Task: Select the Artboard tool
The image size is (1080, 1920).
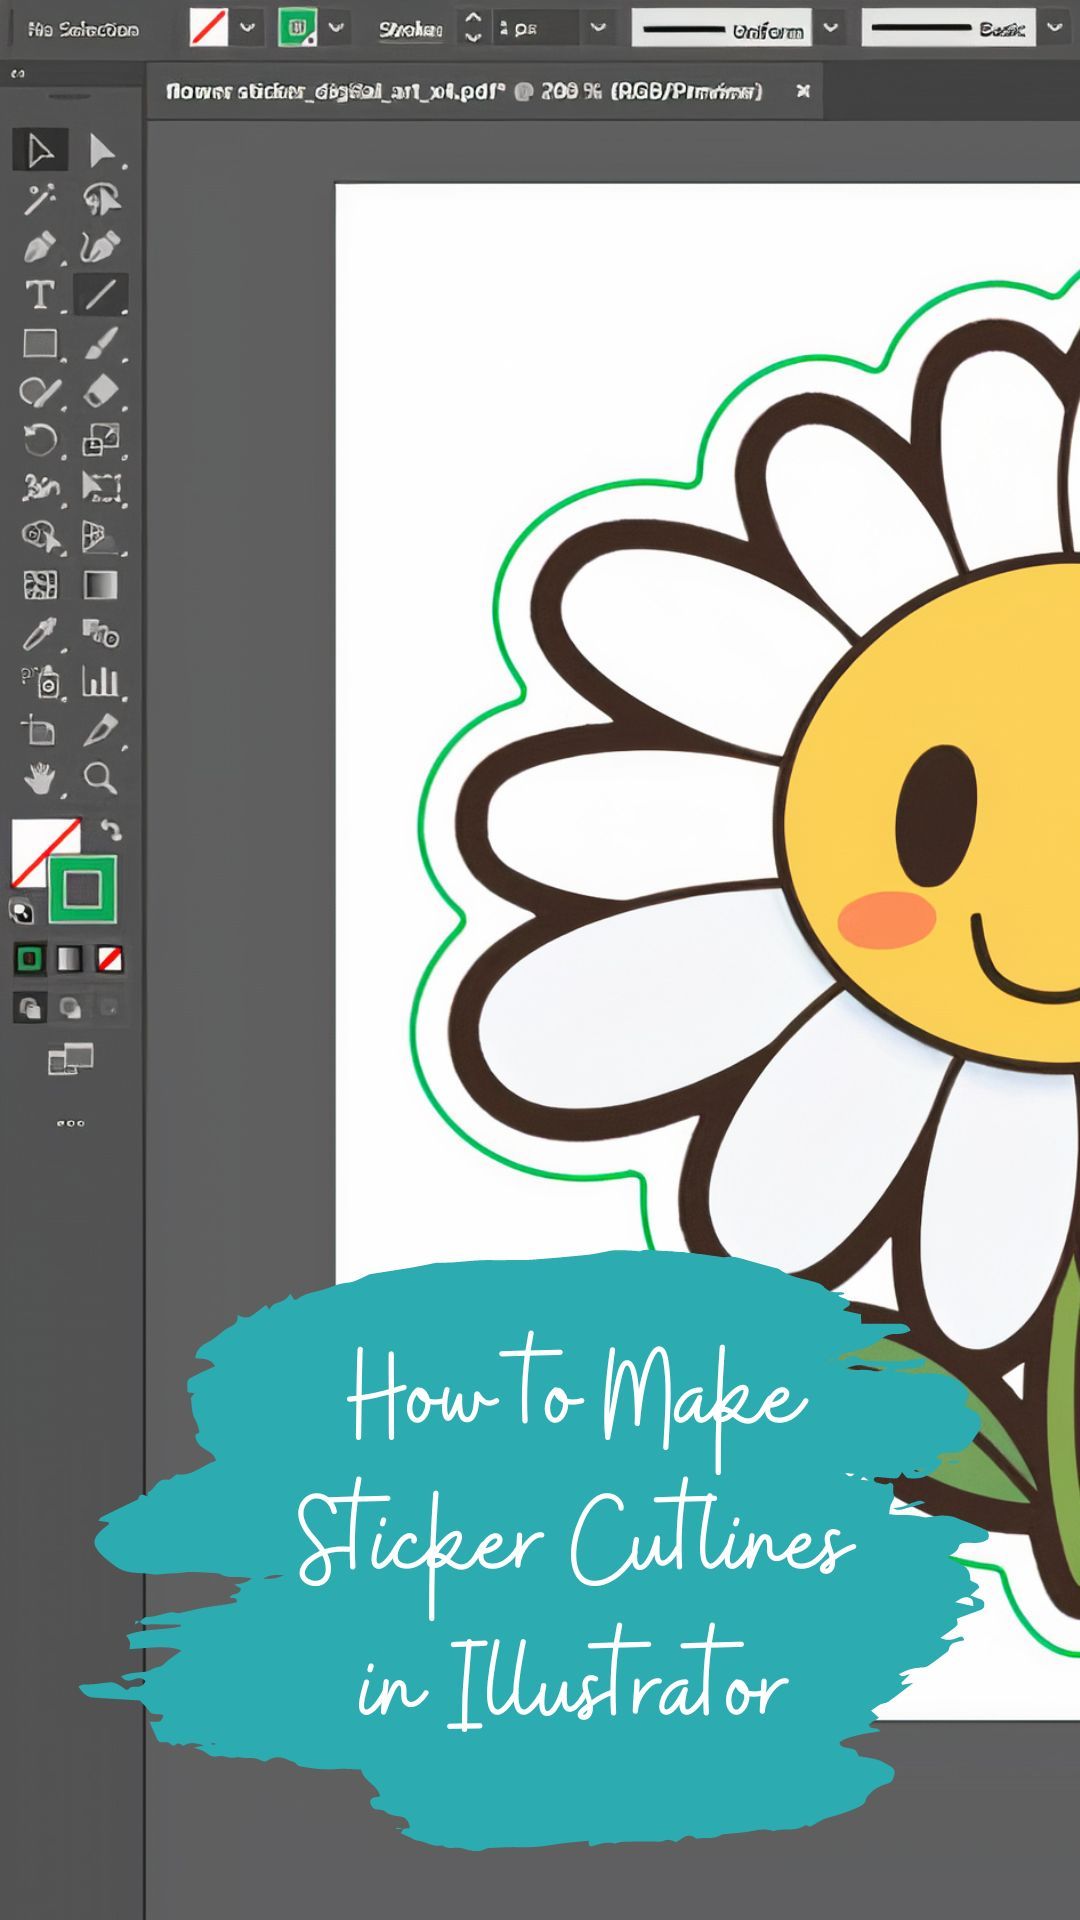Action: coord(40,730)
